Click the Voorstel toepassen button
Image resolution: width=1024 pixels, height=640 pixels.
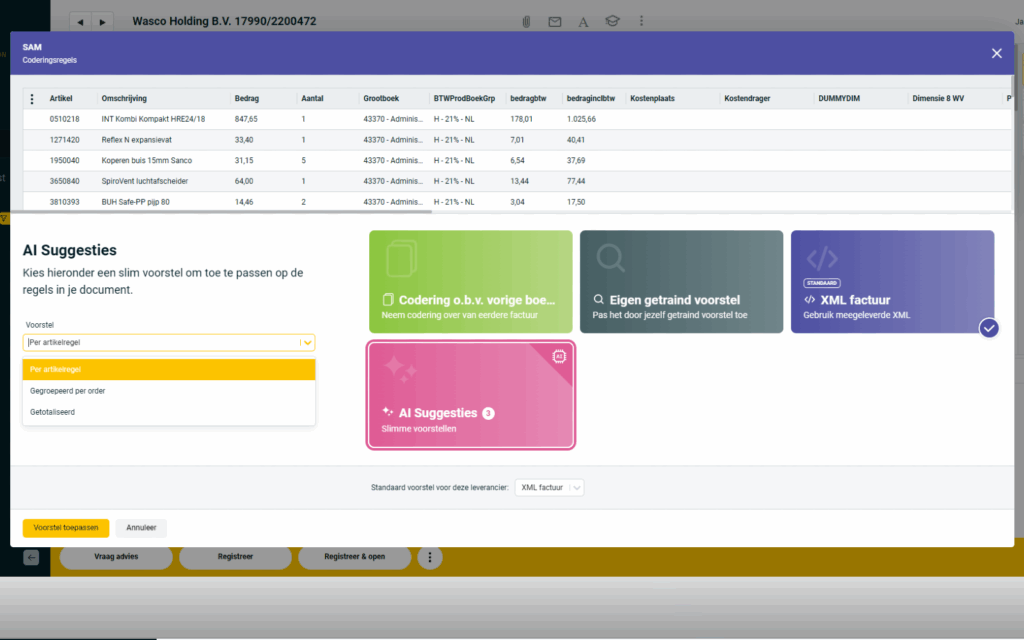click(66, 527)
